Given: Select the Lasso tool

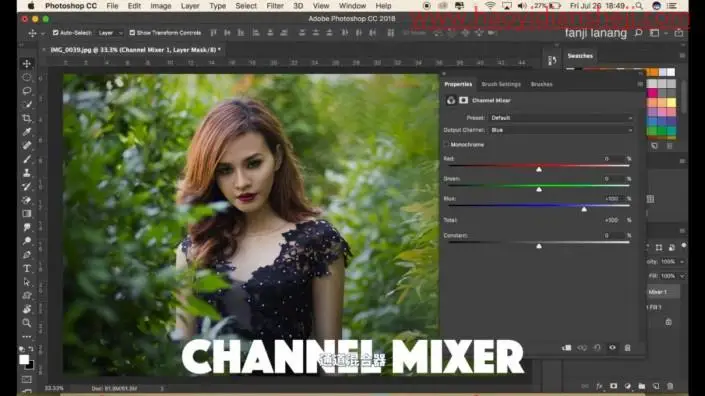Looking at the screenshot, I should click(27, 90).
